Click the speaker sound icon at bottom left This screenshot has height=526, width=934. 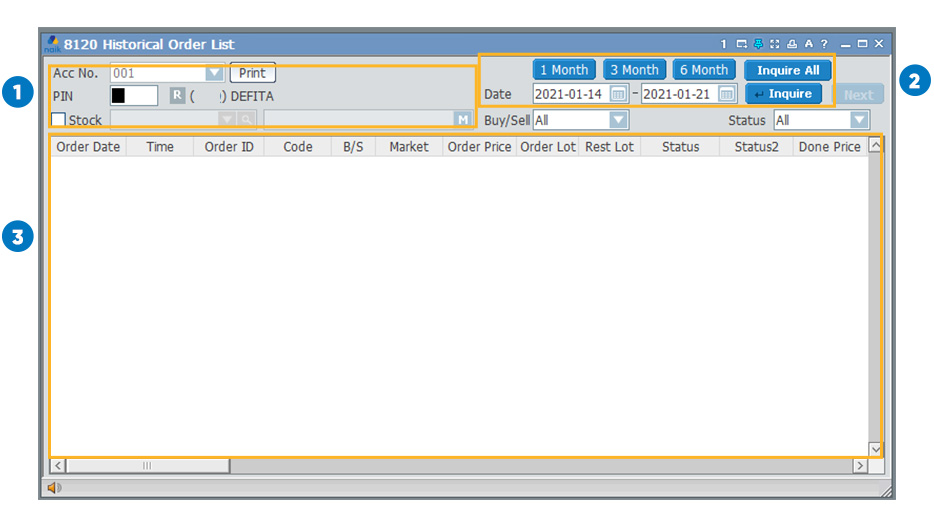coord(53,488)
